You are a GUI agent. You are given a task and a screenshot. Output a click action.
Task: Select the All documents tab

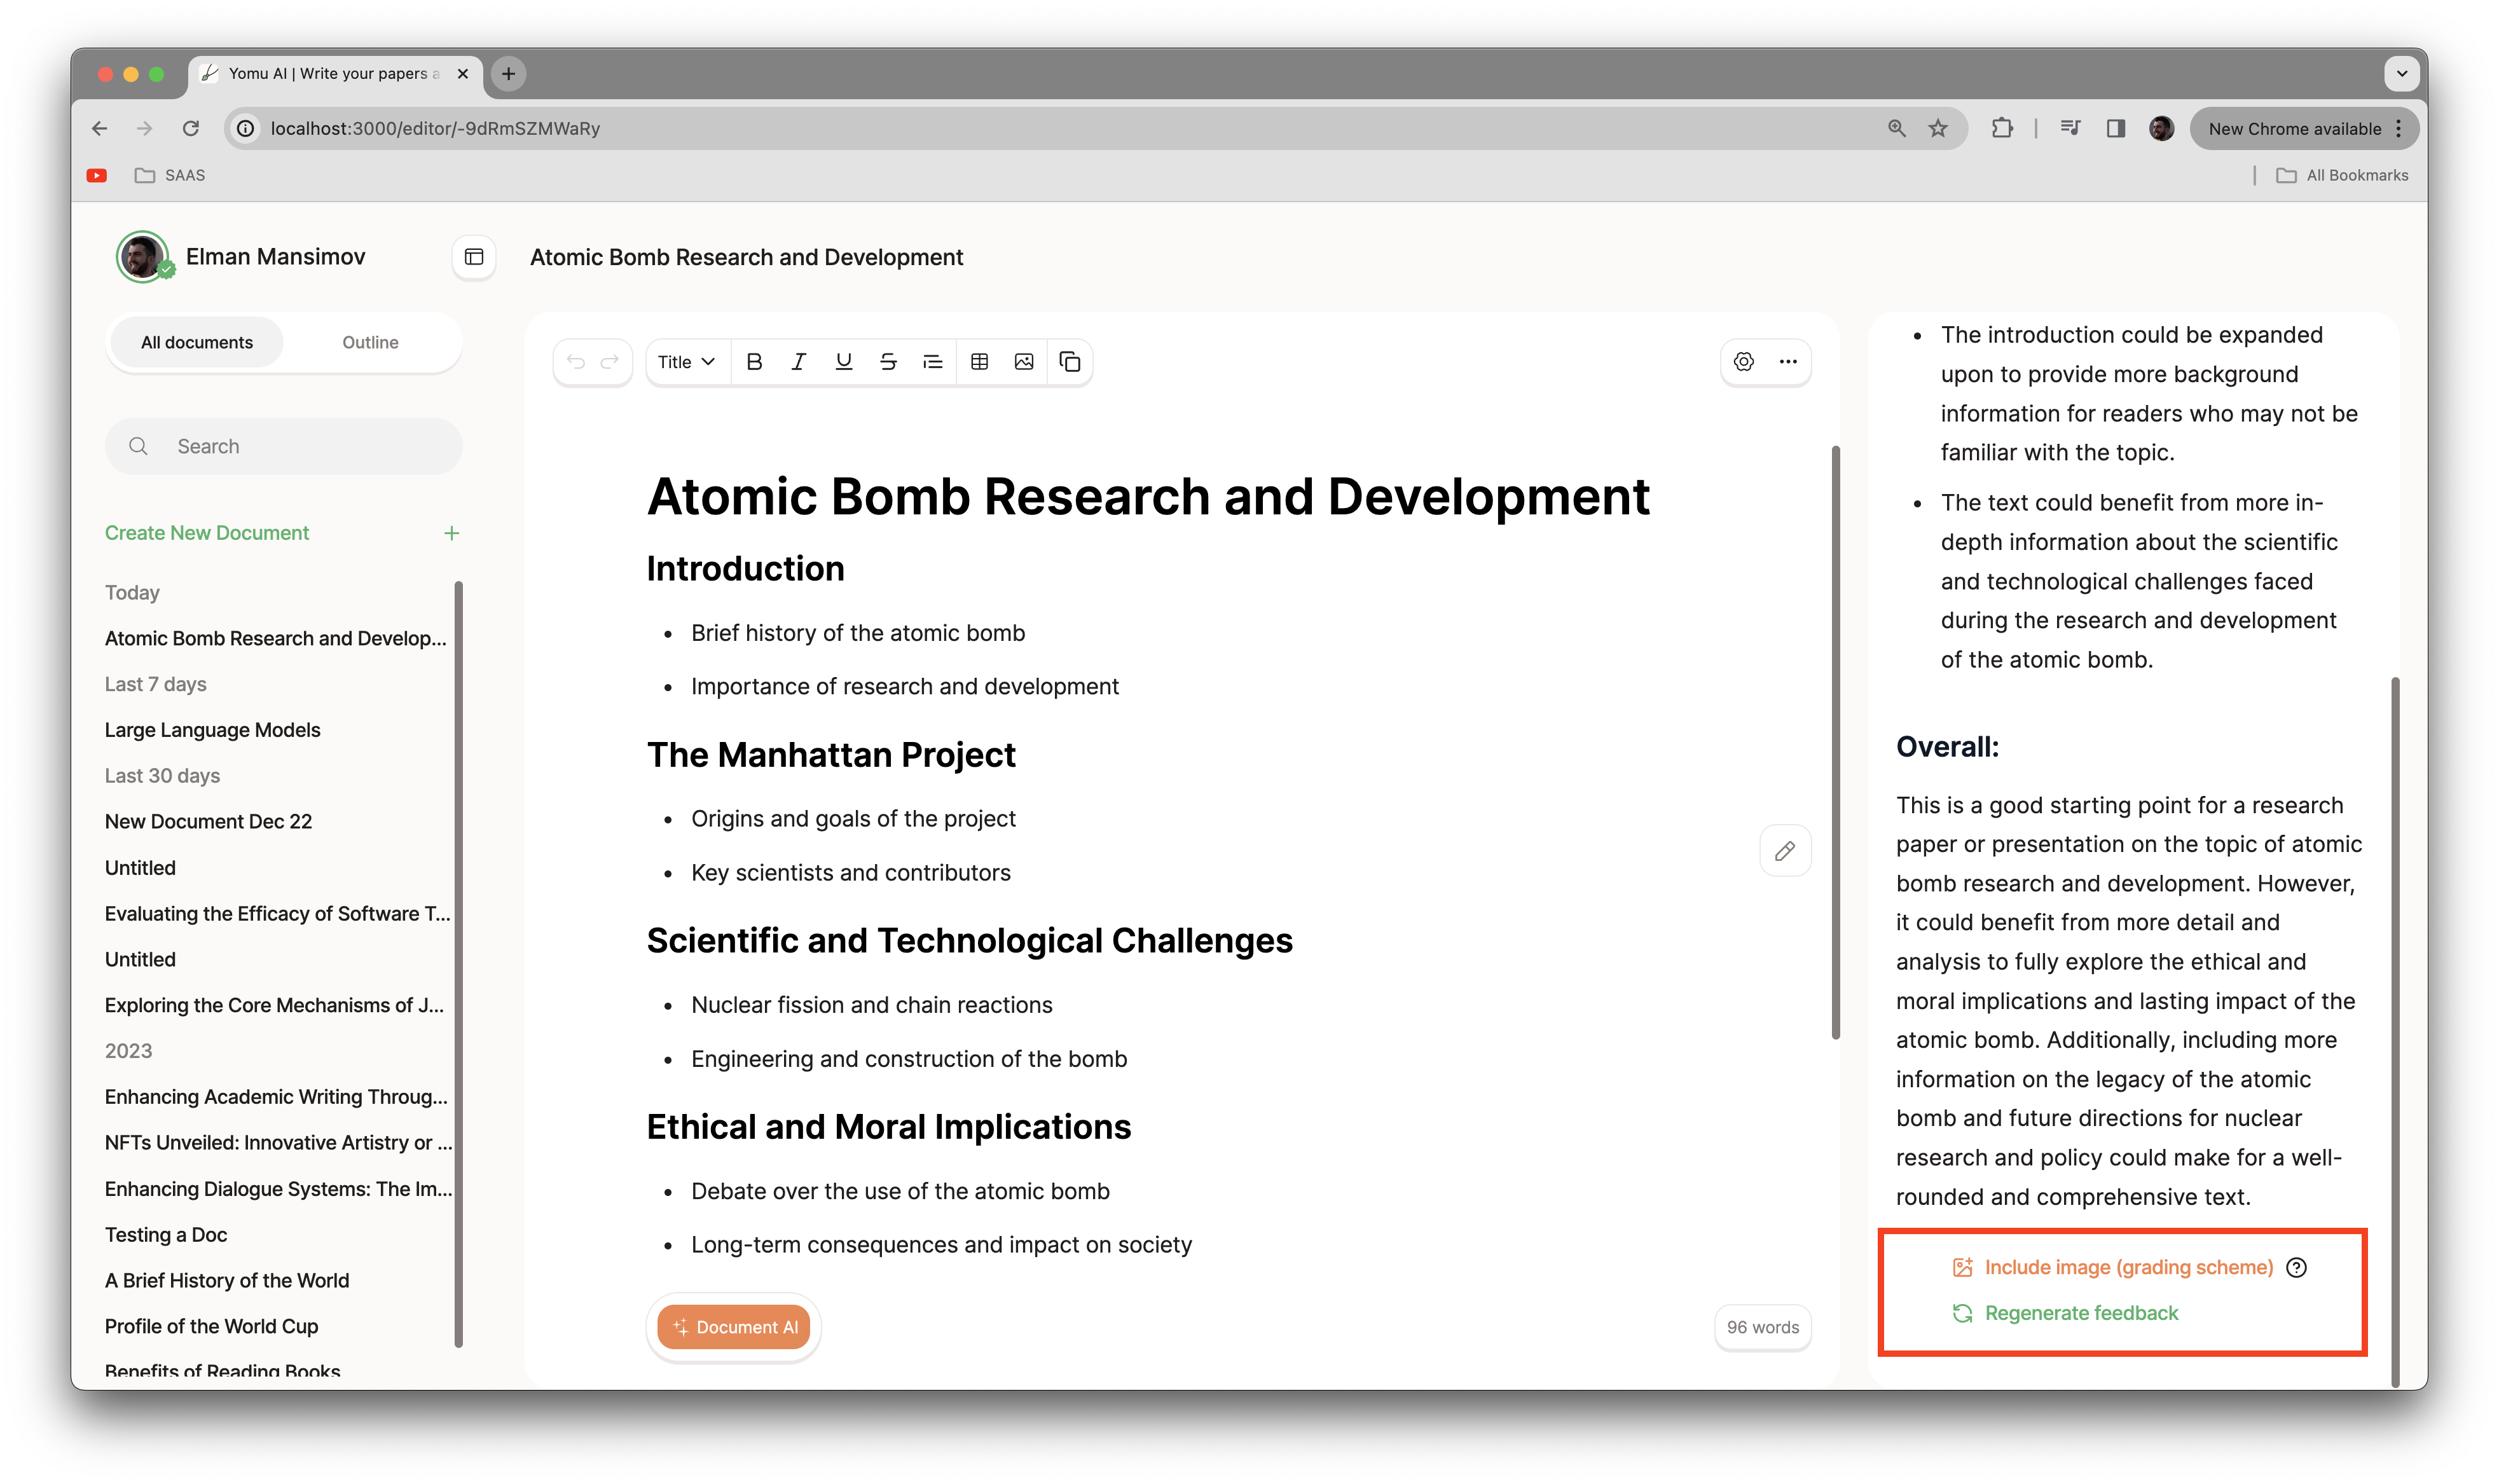(197, 342)
